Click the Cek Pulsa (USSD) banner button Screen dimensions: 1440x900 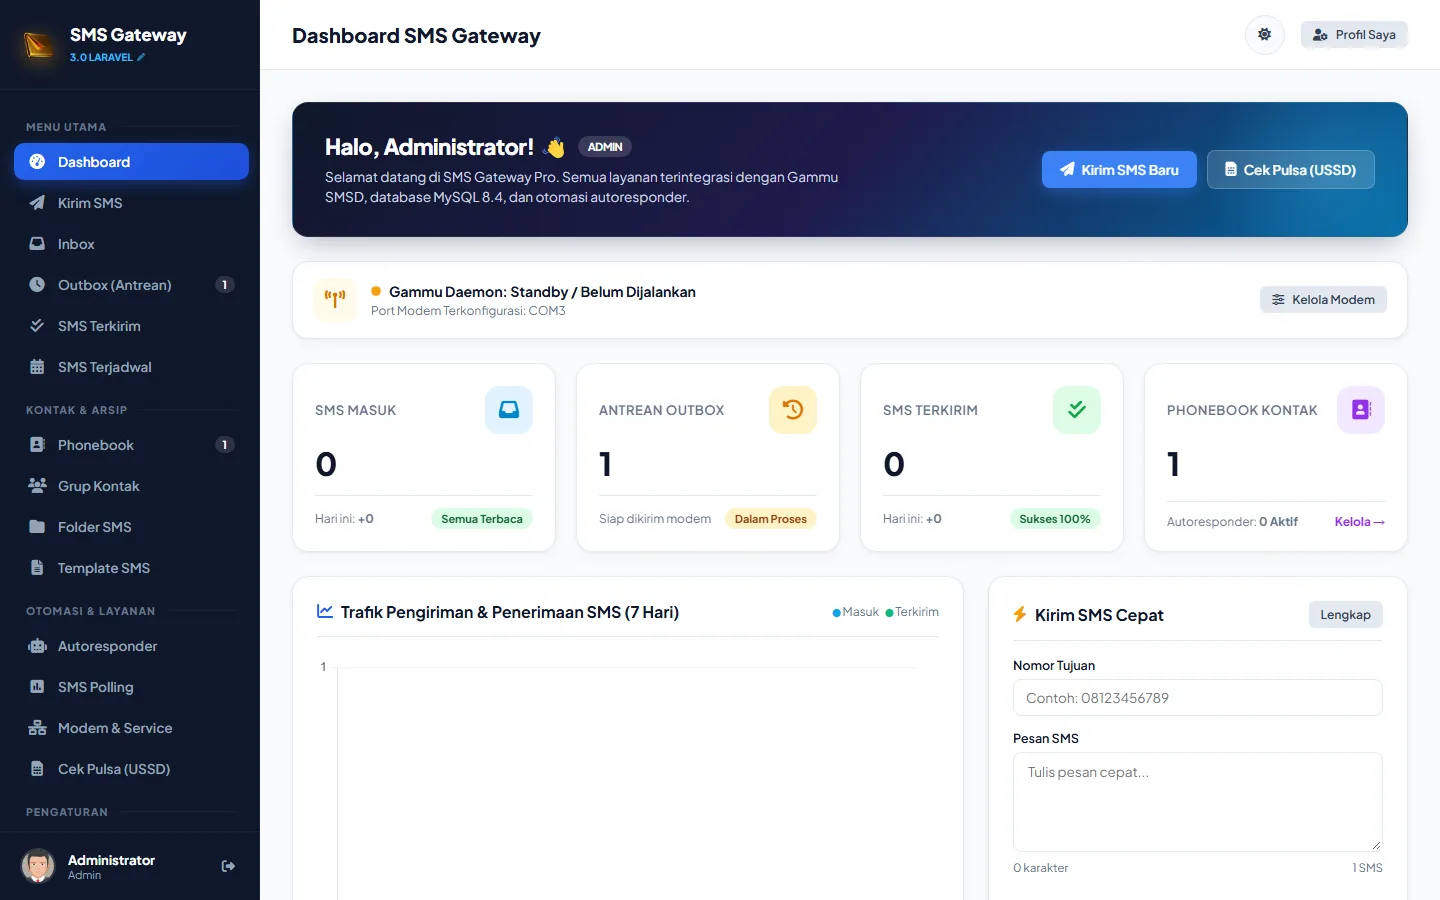(x=1291, y=170)
